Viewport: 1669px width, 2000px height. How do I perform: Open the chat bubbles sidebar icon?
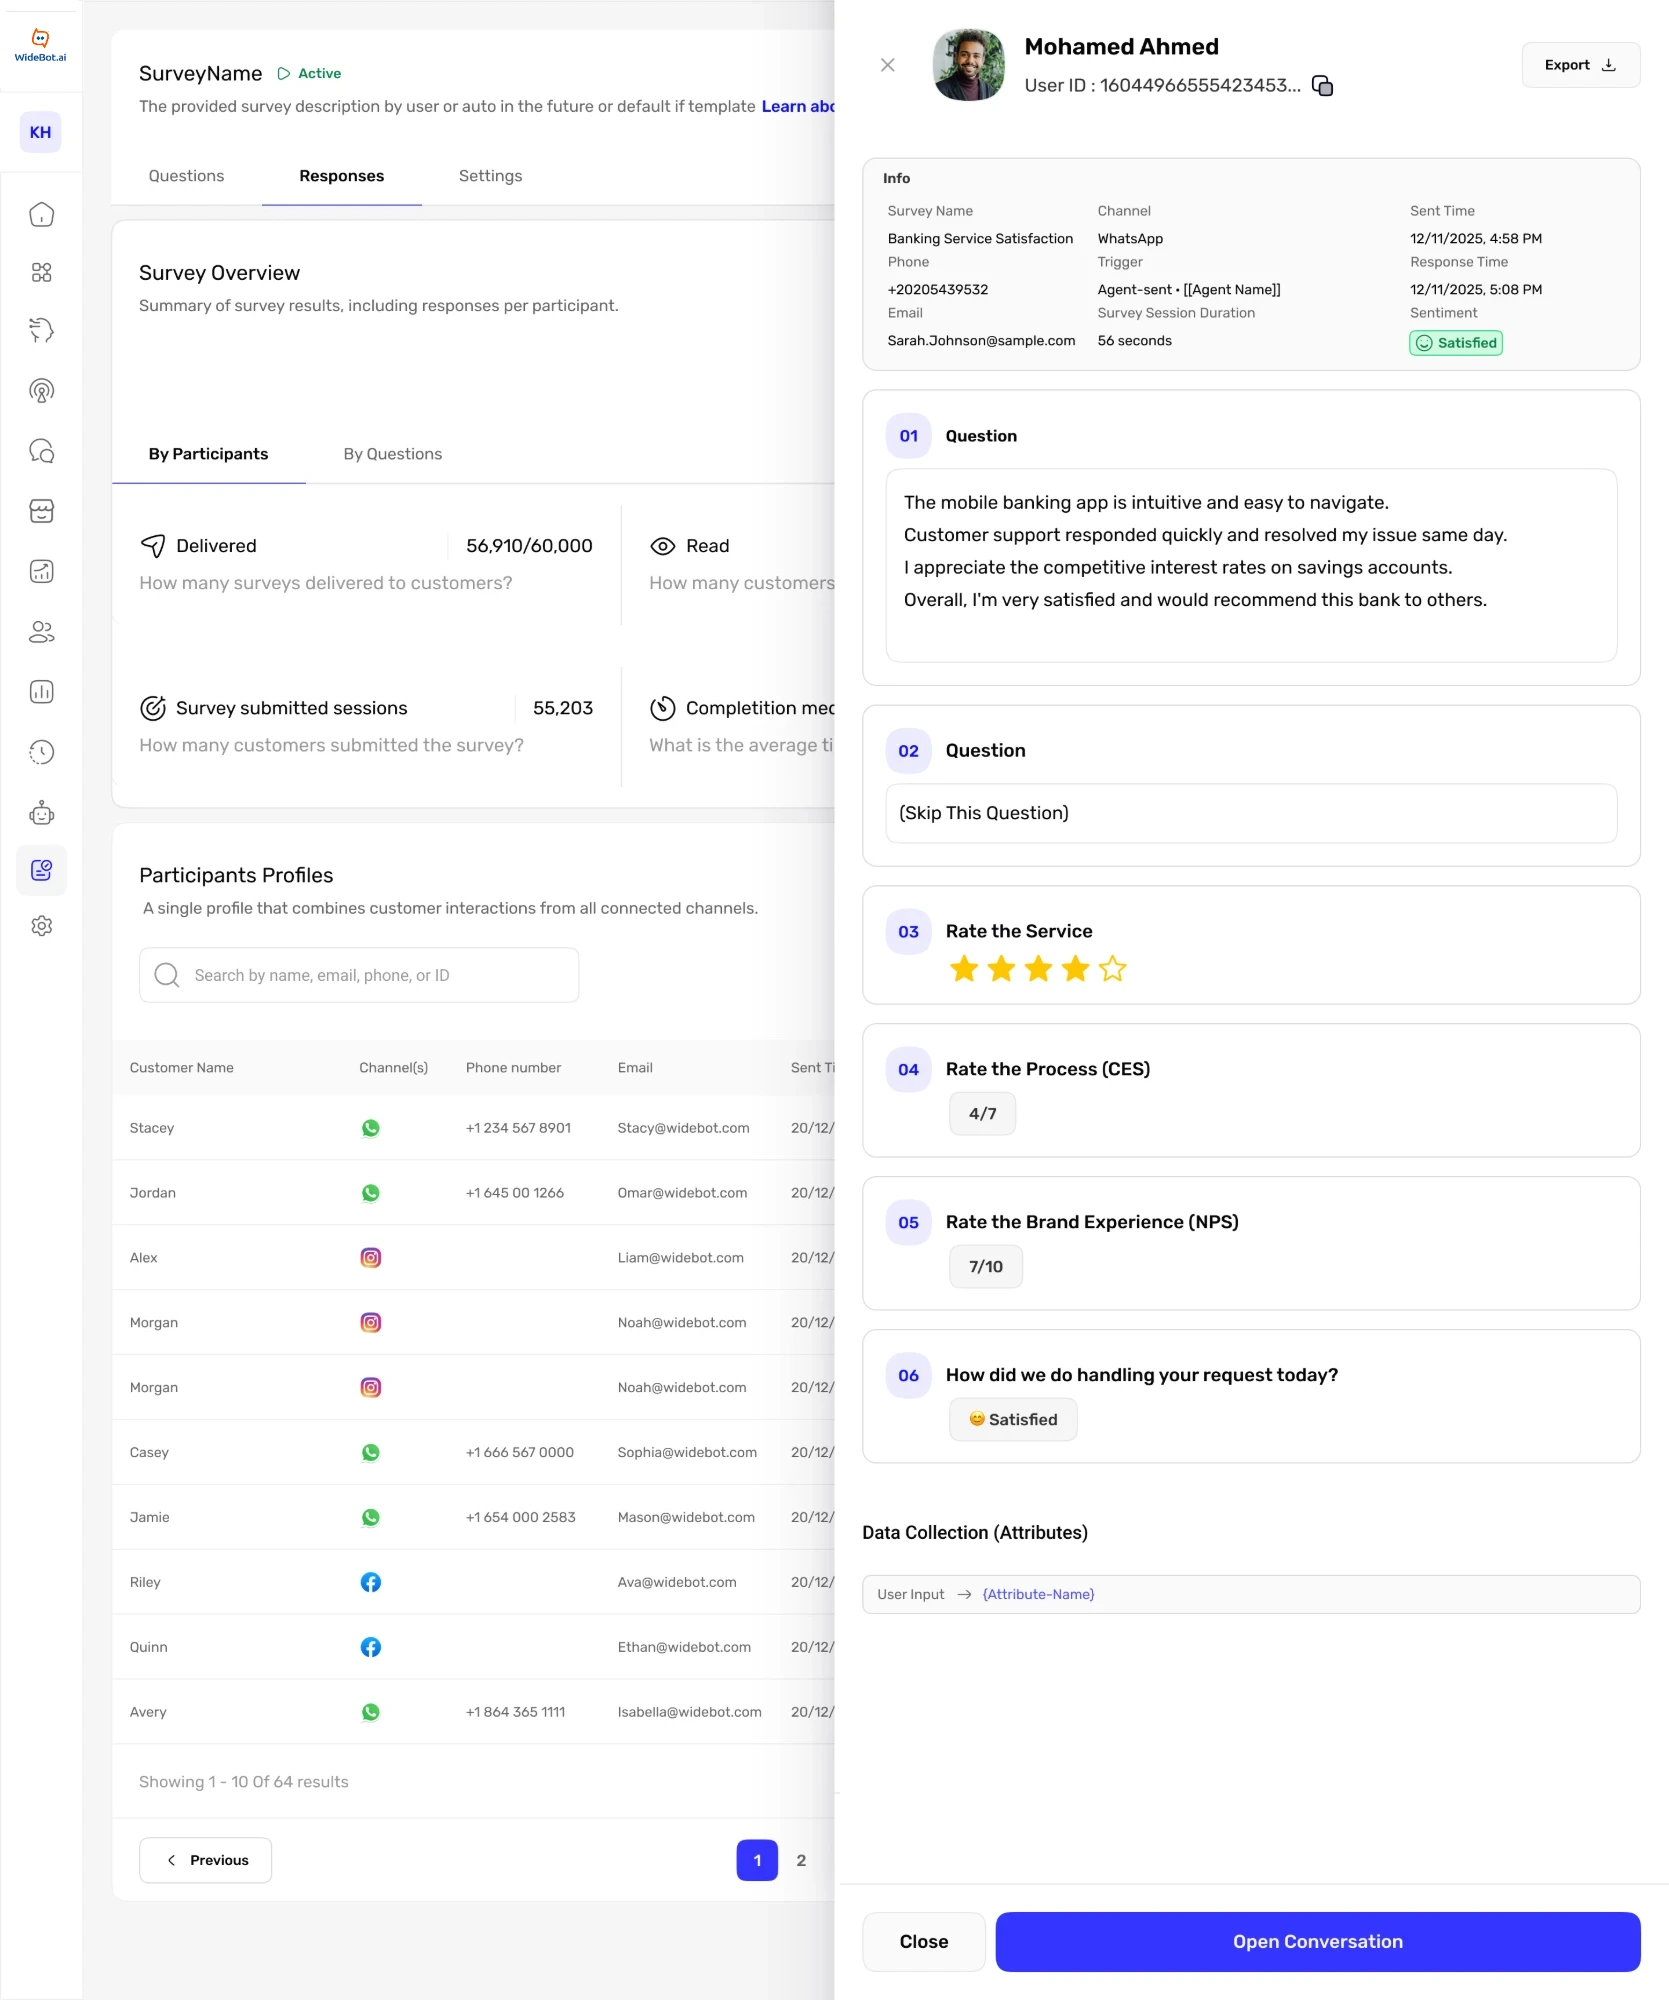tap(41, 451)
